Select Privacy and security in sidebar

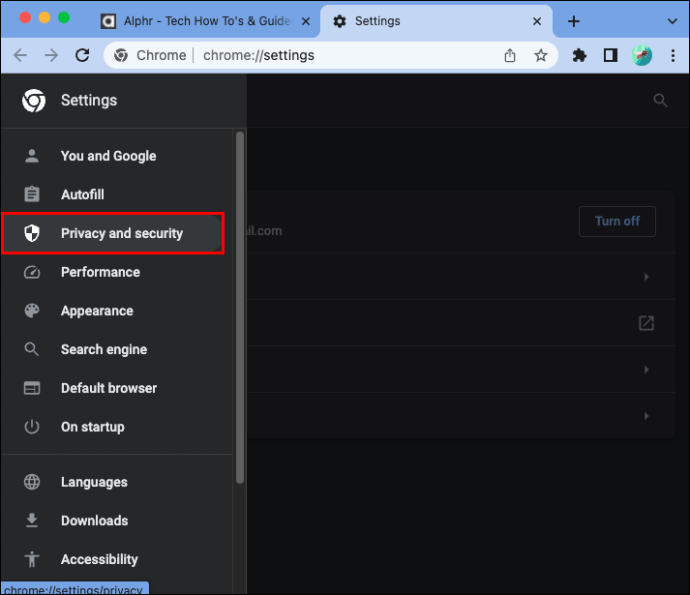click(113, 233)
